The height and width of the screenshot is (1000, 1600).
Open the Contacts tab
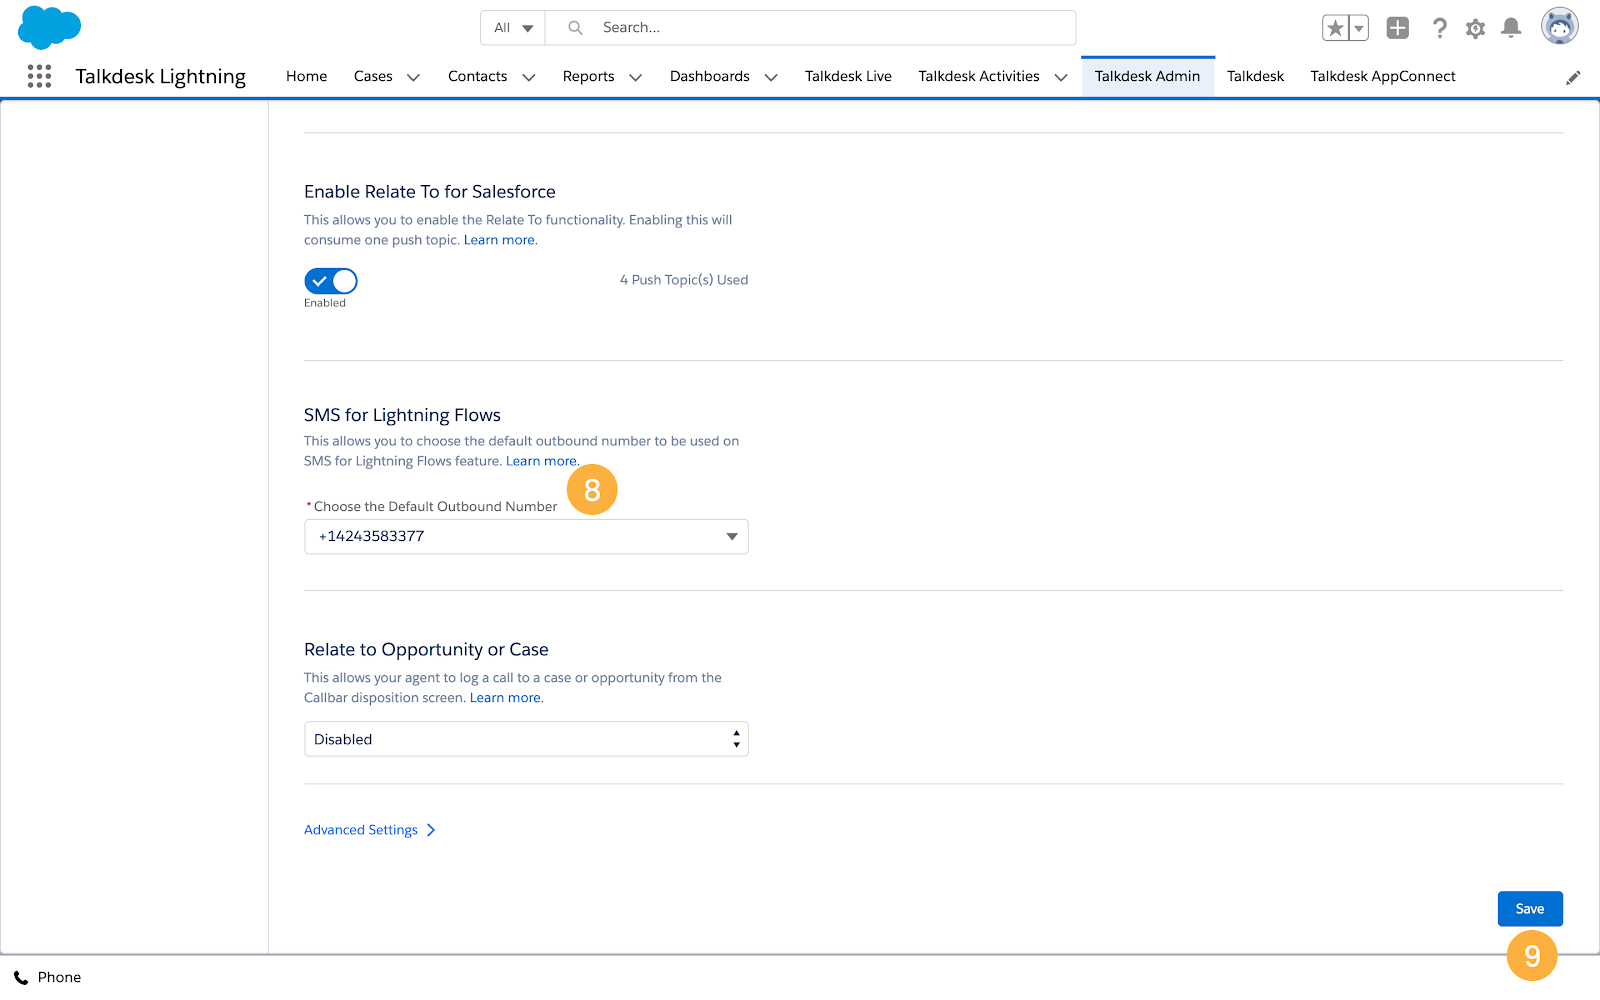click(x=477, y=76)
